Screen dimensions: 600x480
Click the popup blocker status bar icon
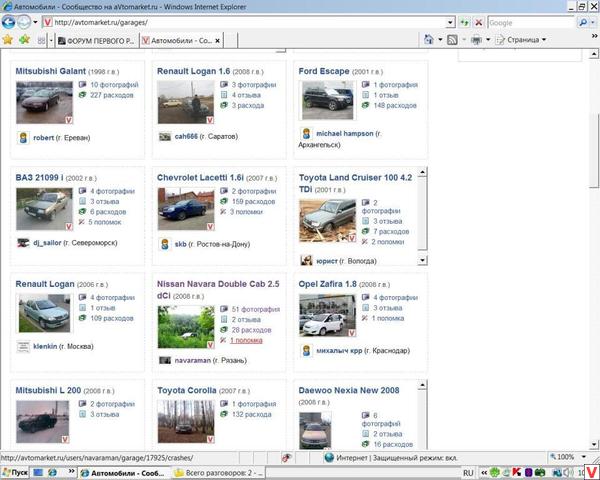286,457
